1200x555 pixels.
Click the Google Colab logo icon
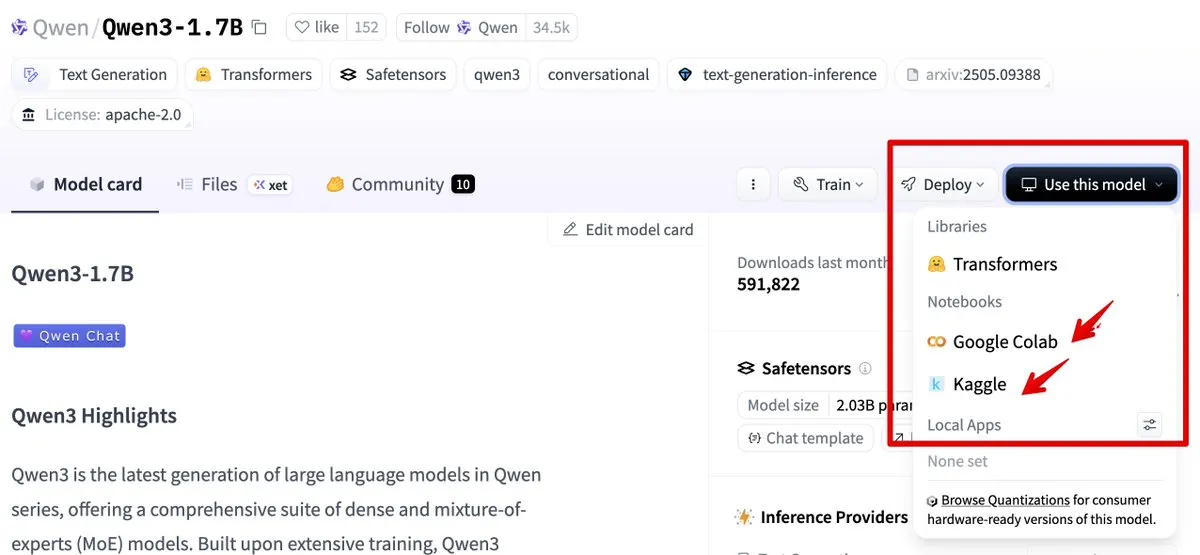[936, 342]
